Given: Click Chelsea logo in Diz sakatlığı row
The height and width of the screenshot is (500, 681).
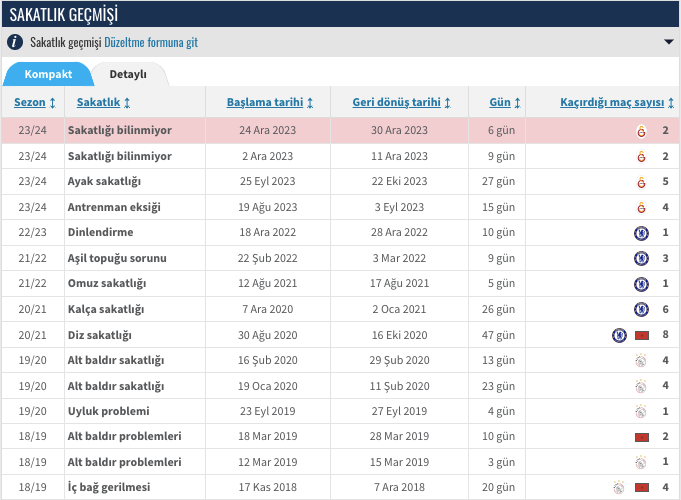Looking at the screenshot, I should click(x=619, y=335).
